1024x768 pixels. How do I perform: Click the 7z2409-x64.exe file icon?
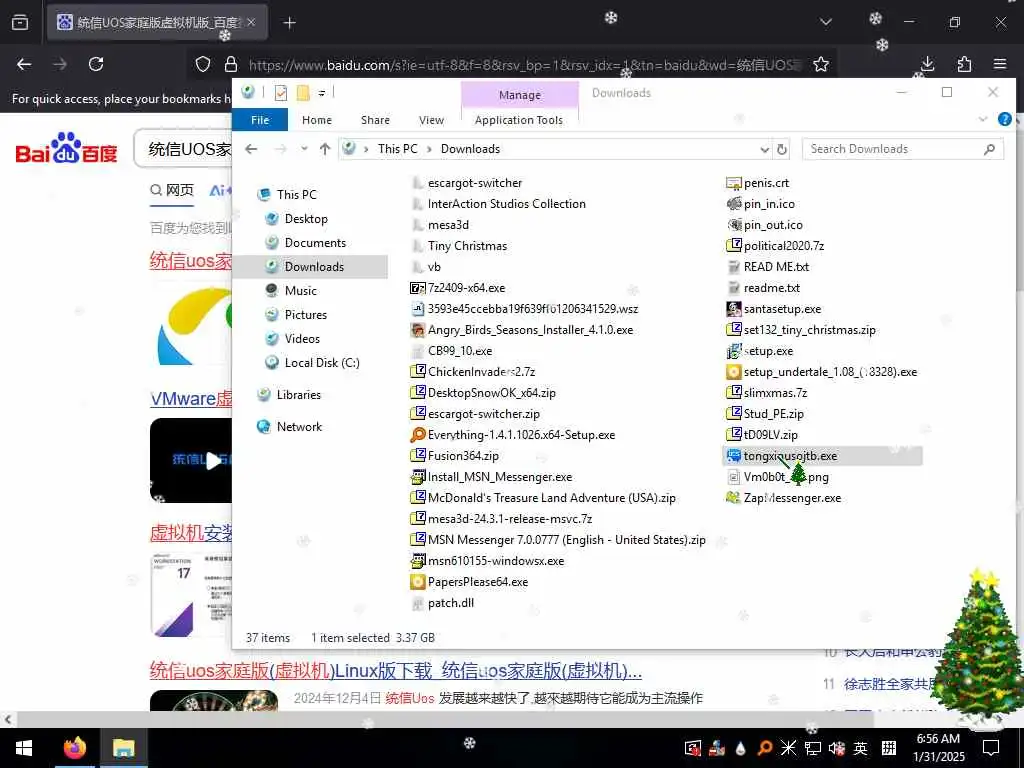click(x=417, y=288)
